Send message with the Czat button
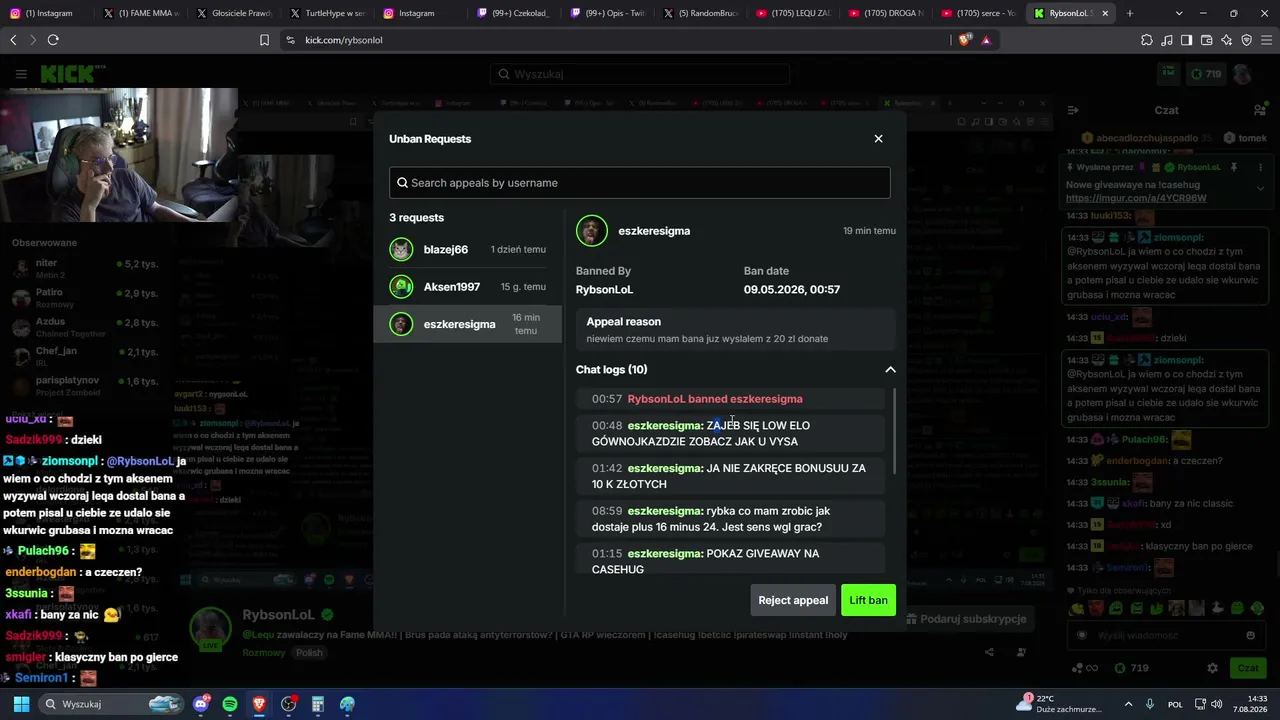This screenshot has height=720, width=1280. pyautogui.click(x=1248, y=668)
